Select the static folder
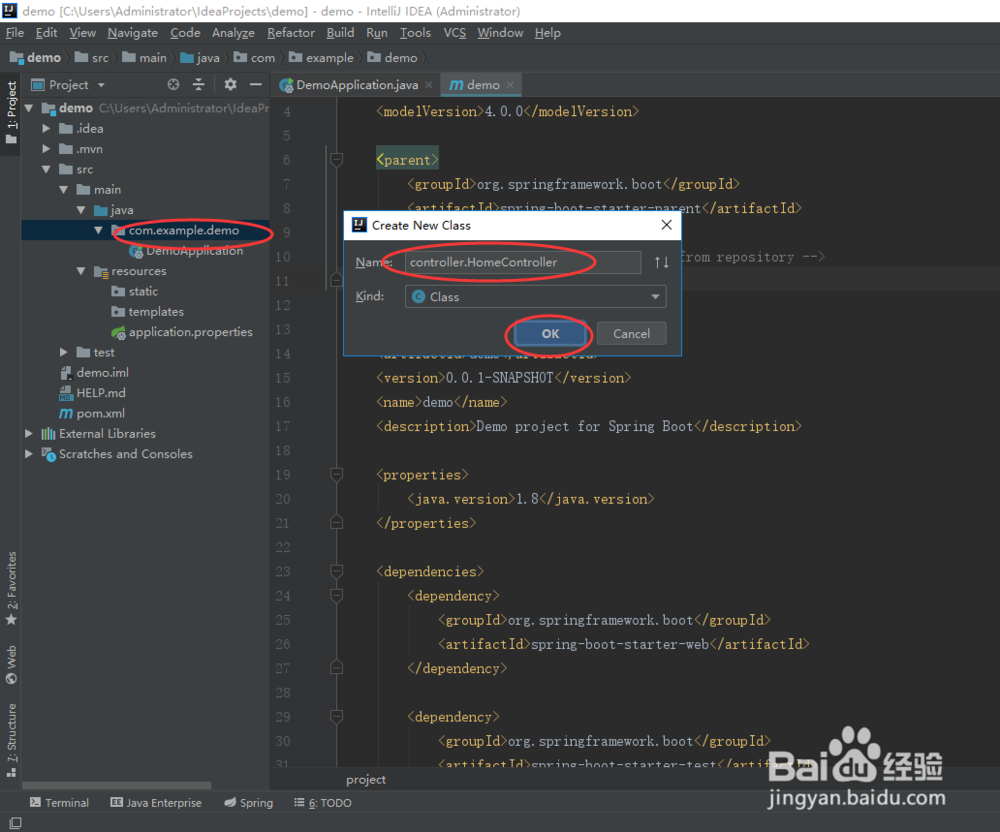The height and width of the screenshot is (832, 1000). tap(135, 291)
